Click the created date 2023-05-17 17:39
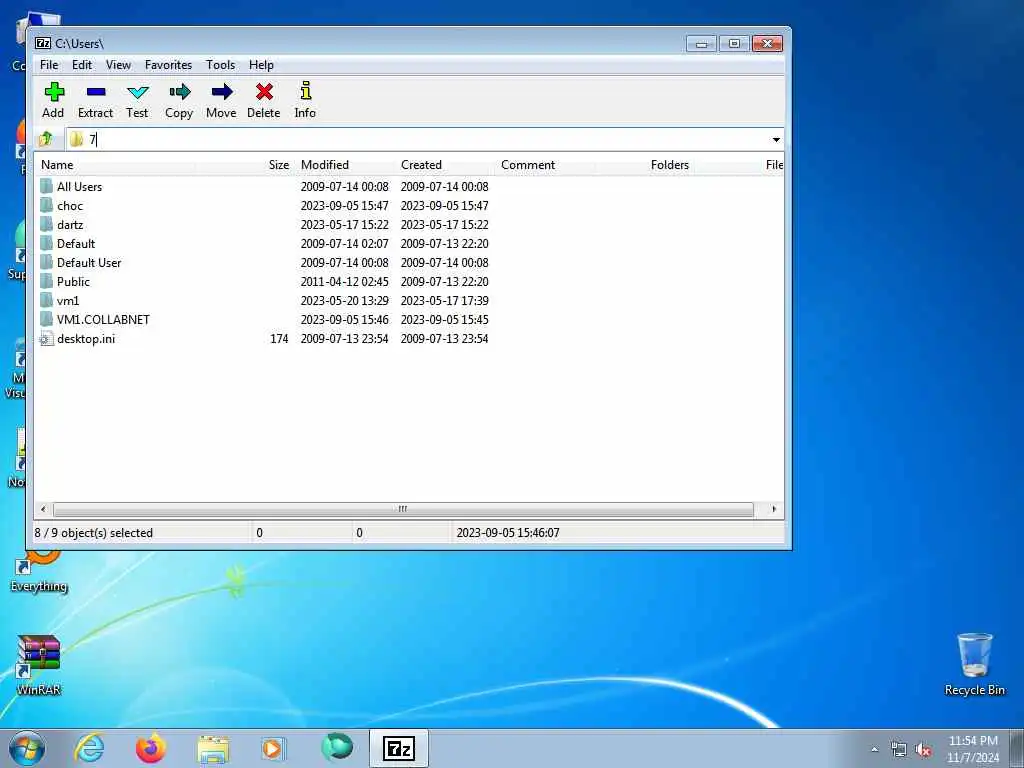Screen dimensions: 1024x768 click(x=445, y=300)
